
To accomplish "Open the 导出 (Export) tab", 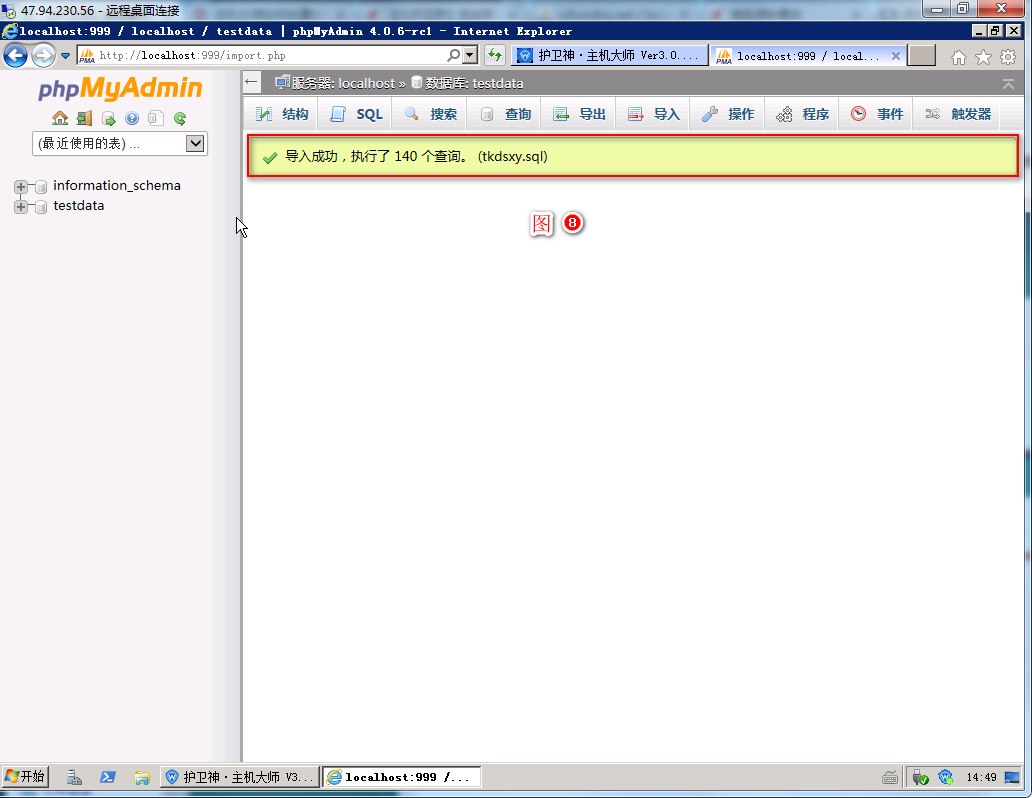I will [580, 114].
